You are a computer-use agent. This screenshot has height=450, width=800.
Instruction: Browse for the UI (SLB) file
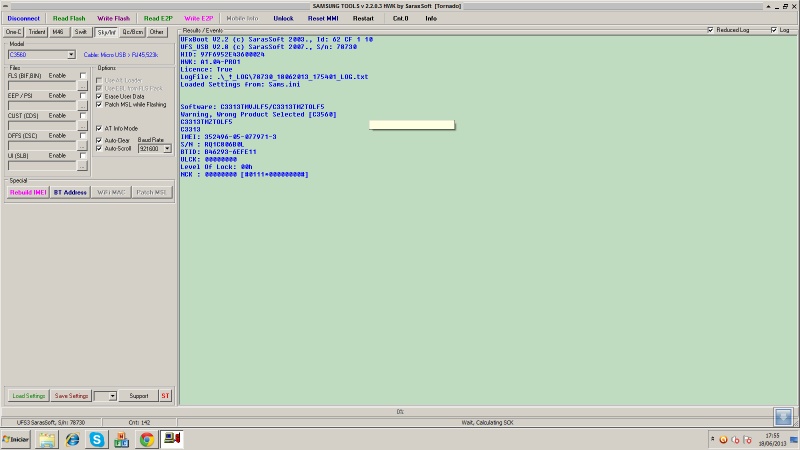82,166
